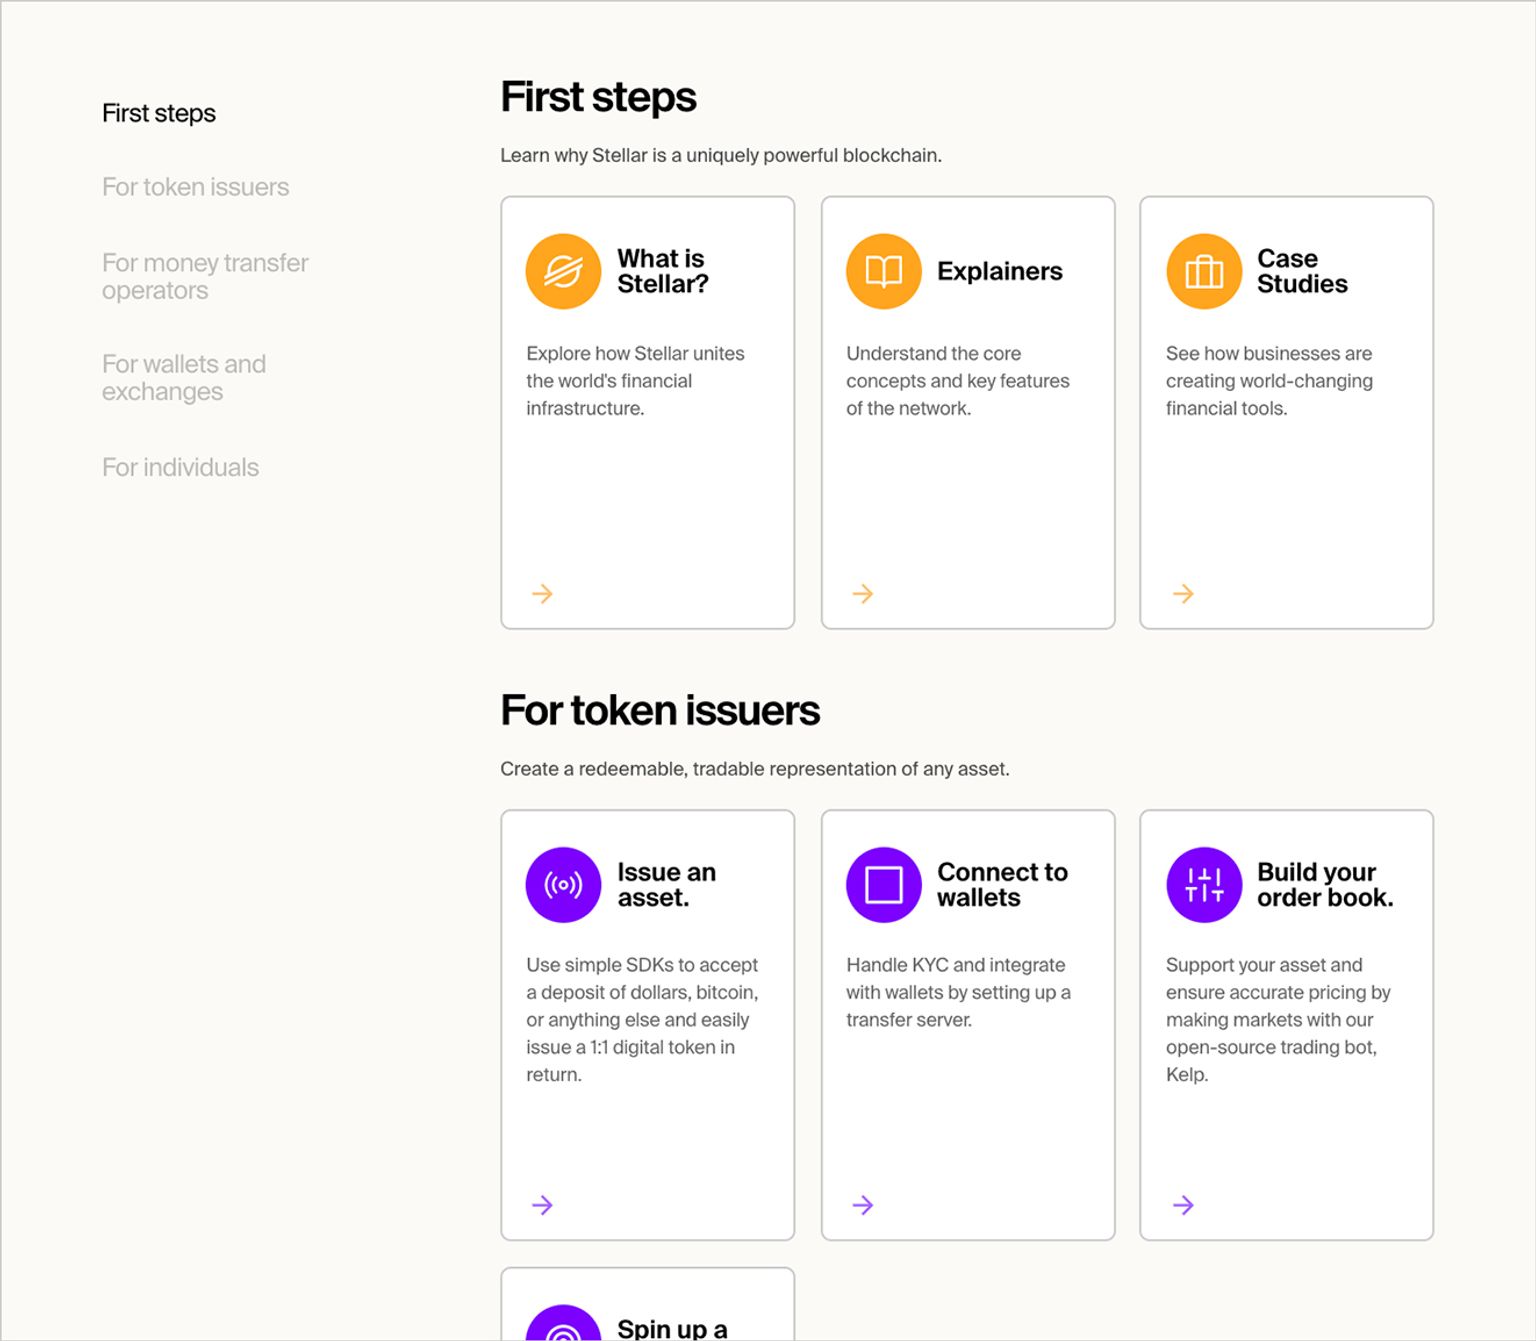Click the purple arrow on 'Connect to wallets' card
This screenshot has height=1341, width=1536.
[x=862, y=1205]
